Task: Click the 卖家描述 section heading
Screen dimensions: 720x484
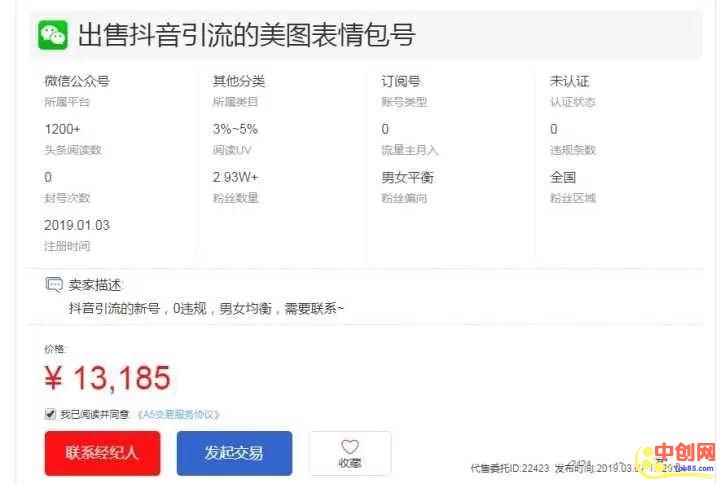Action: tap(95, 285)
